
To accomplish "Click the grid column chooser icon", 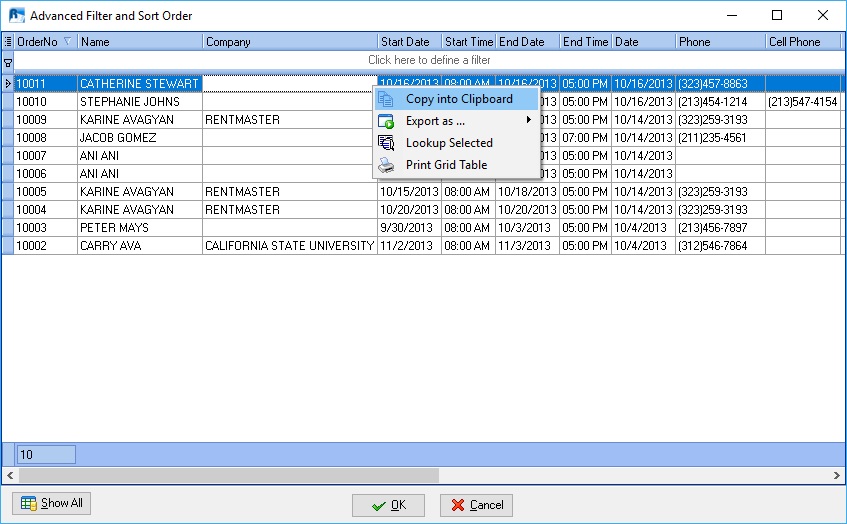I will [8, 42].
